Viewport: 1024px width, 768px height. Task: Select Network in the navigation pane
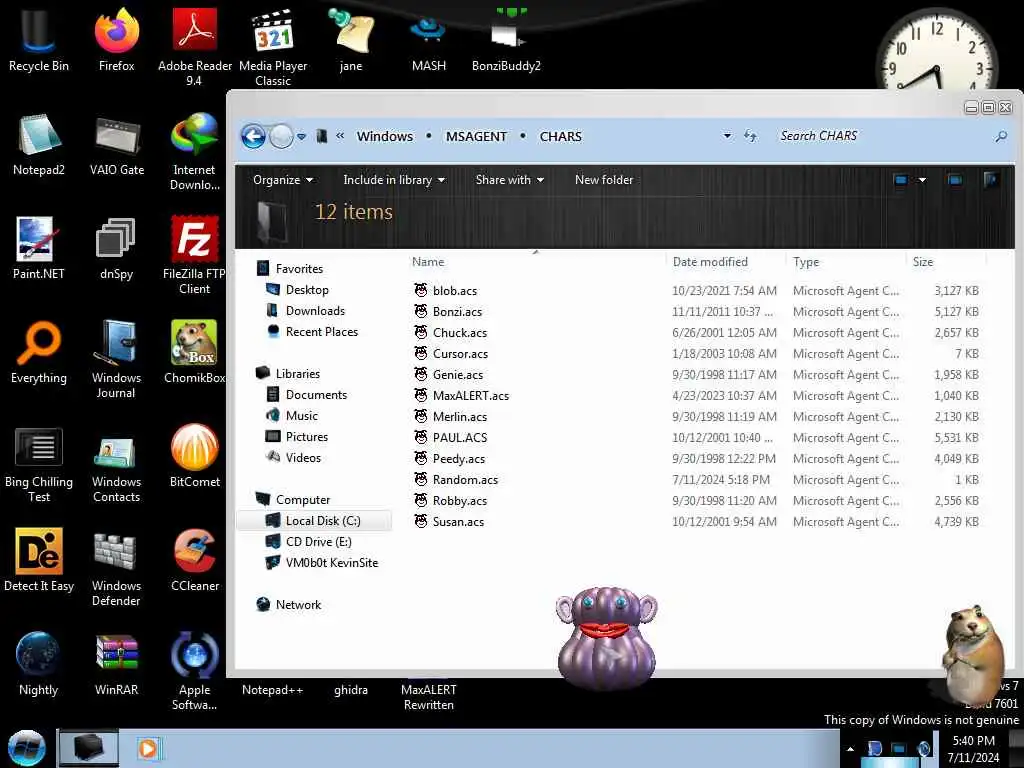pyautogui.click(x=298, y=605)
